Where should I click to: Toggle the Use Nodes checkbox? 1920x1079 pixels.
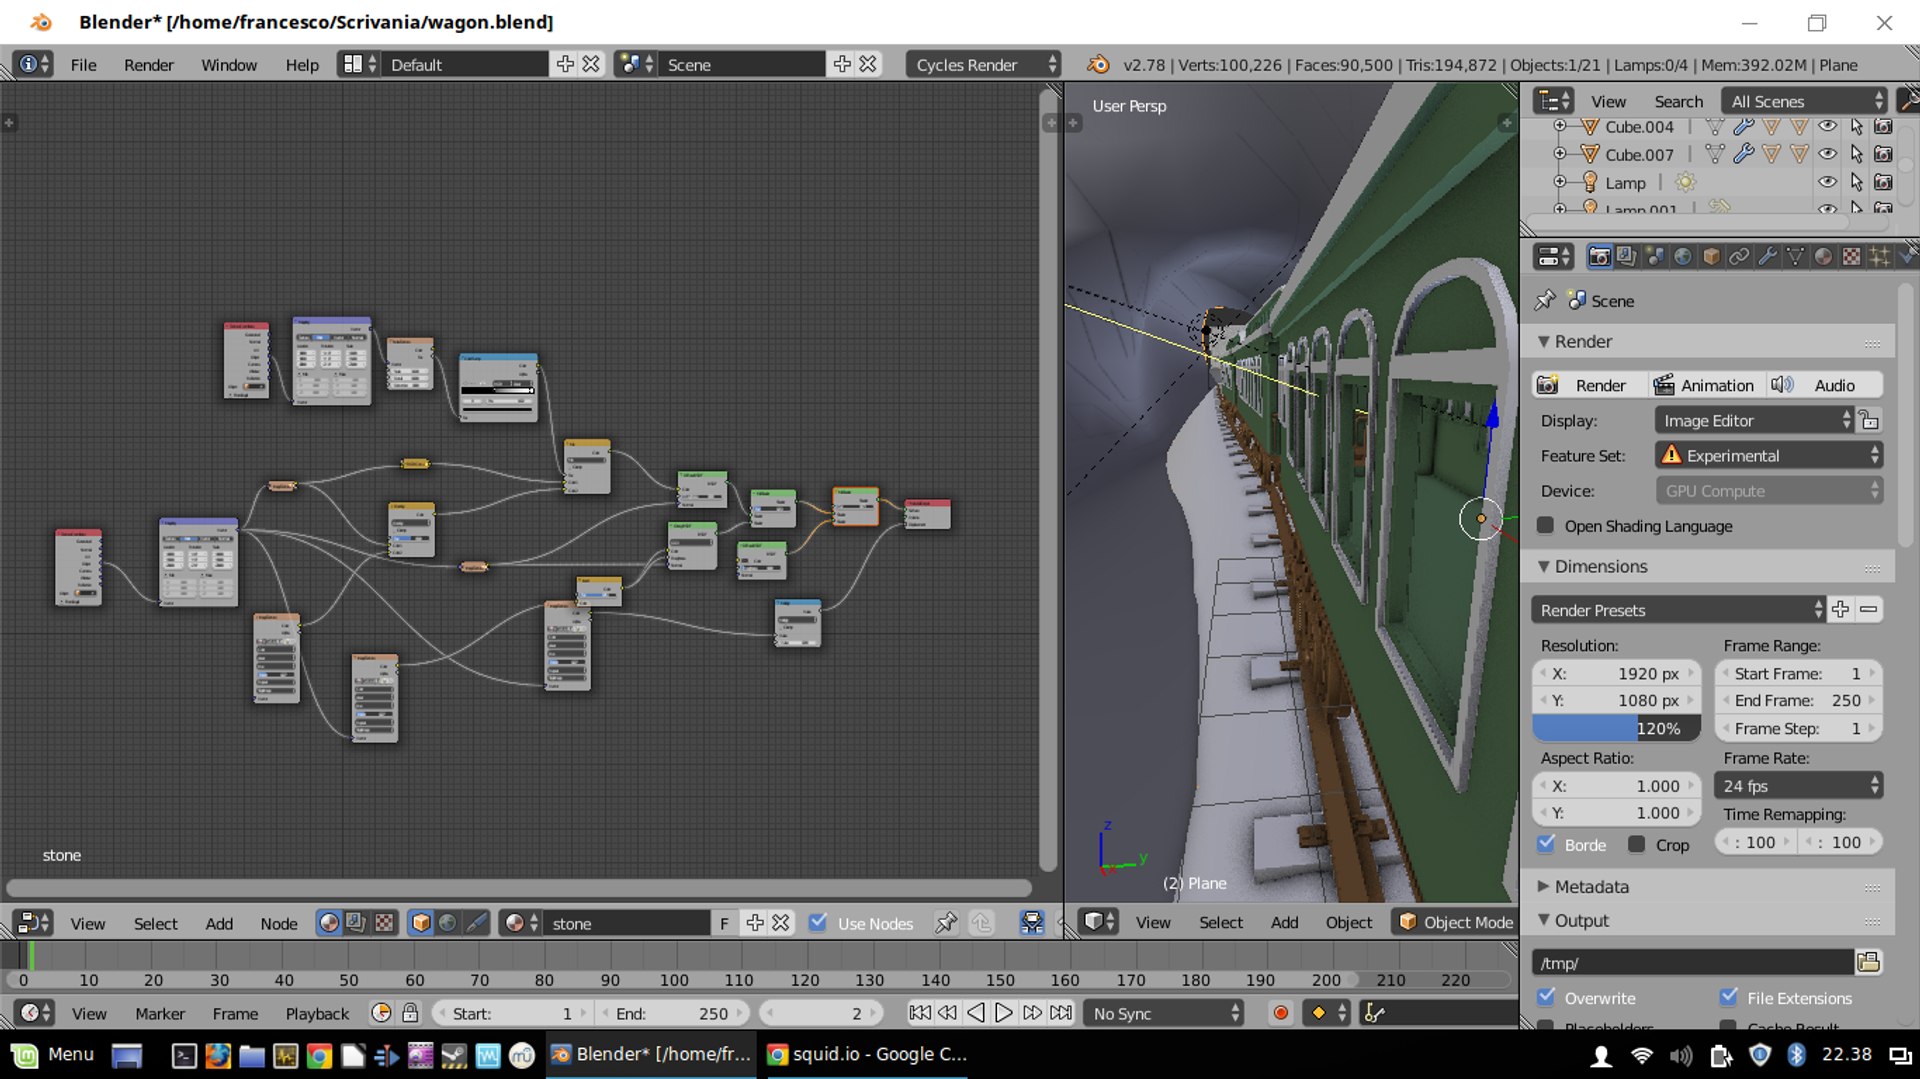coord(818,922)
